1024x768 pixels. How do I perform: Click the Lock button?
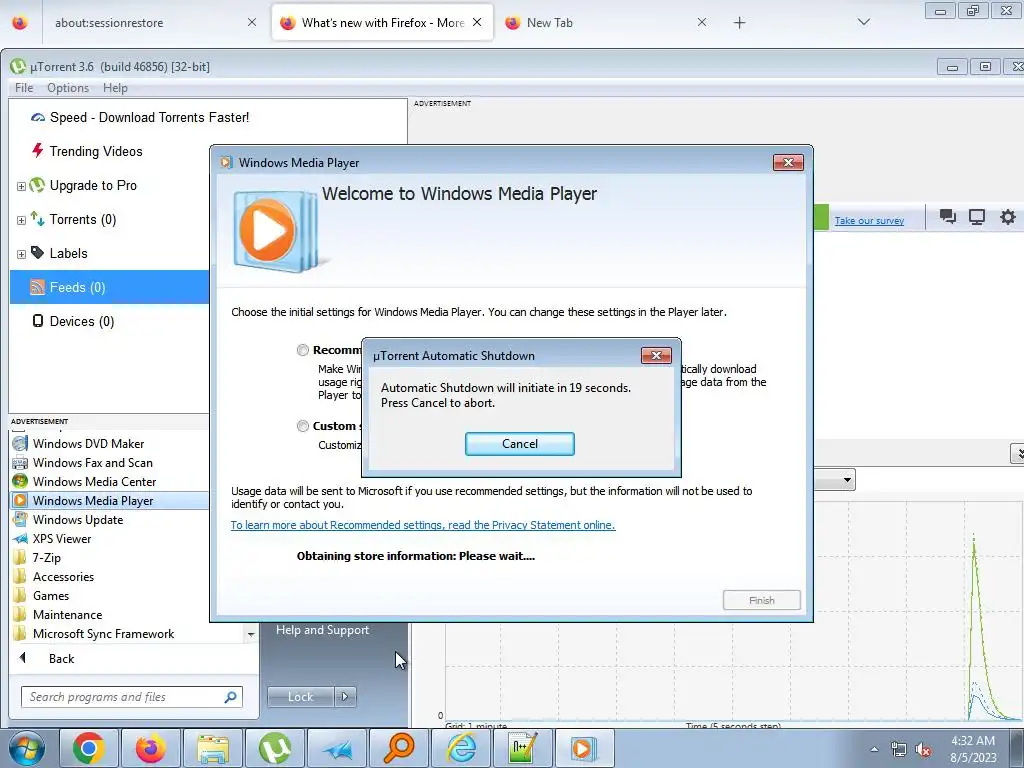coord(300,697)
